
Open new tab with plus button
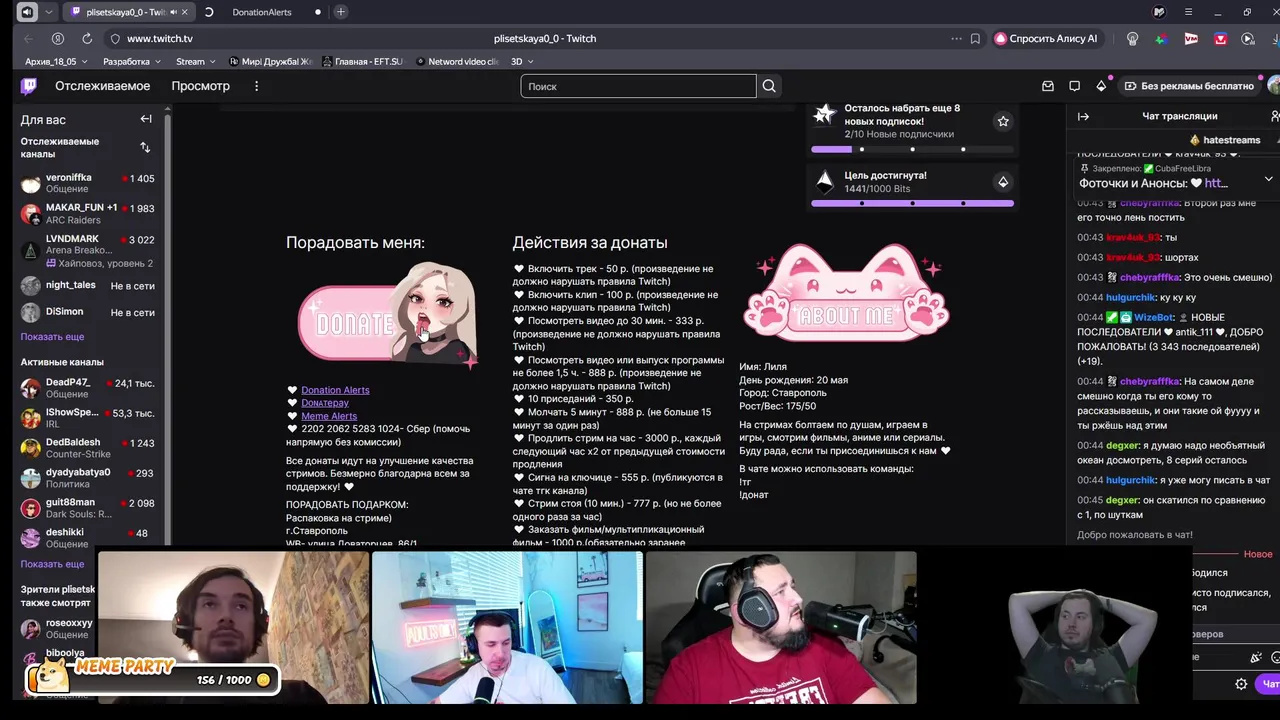[341, 12]
